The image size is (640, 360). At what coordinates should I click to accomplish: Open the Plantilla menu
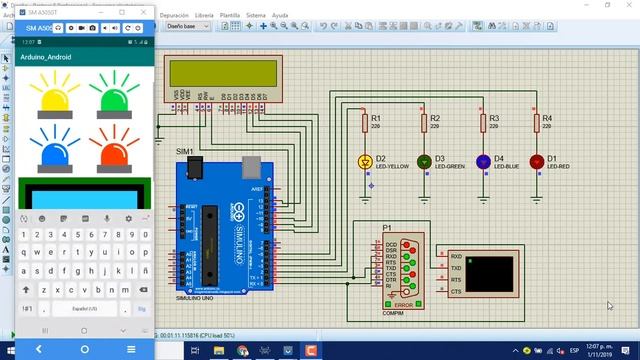pyautogui.click(x=230, y=15)
